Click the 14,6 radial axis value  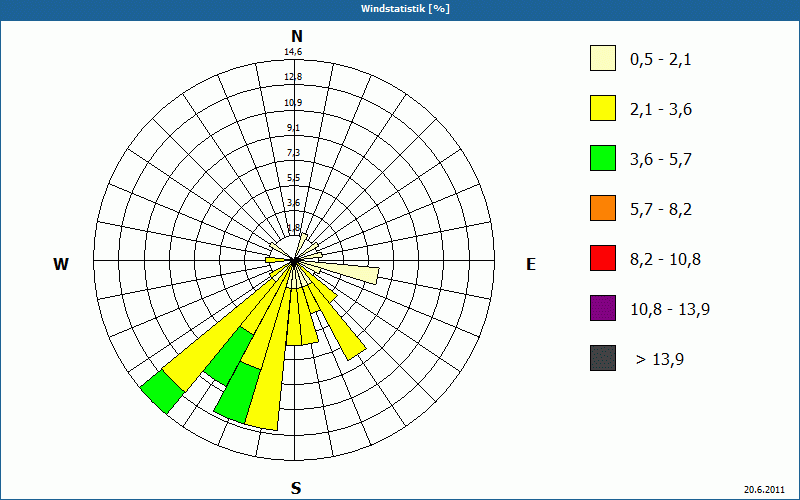coord(293,52)
